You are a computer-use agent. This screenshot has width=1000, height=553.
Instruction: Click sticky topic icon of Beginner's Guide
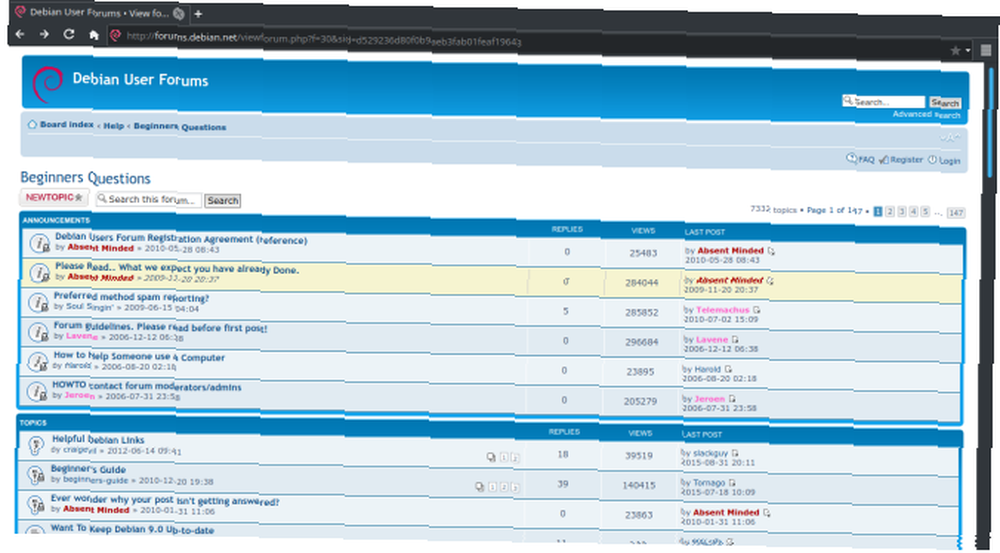[35, 475]
